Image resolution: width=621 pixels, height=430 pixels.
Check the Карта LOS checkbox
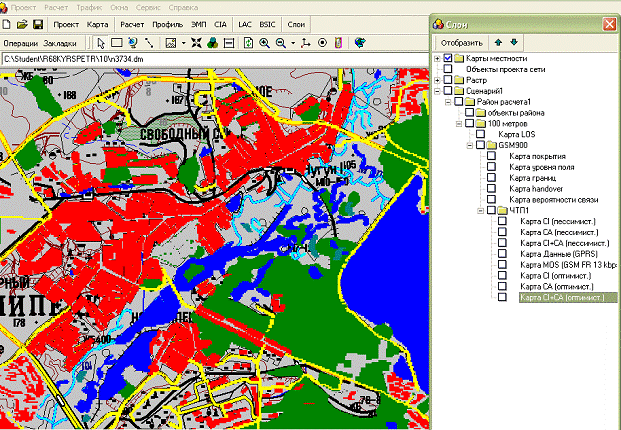(481, 135)
